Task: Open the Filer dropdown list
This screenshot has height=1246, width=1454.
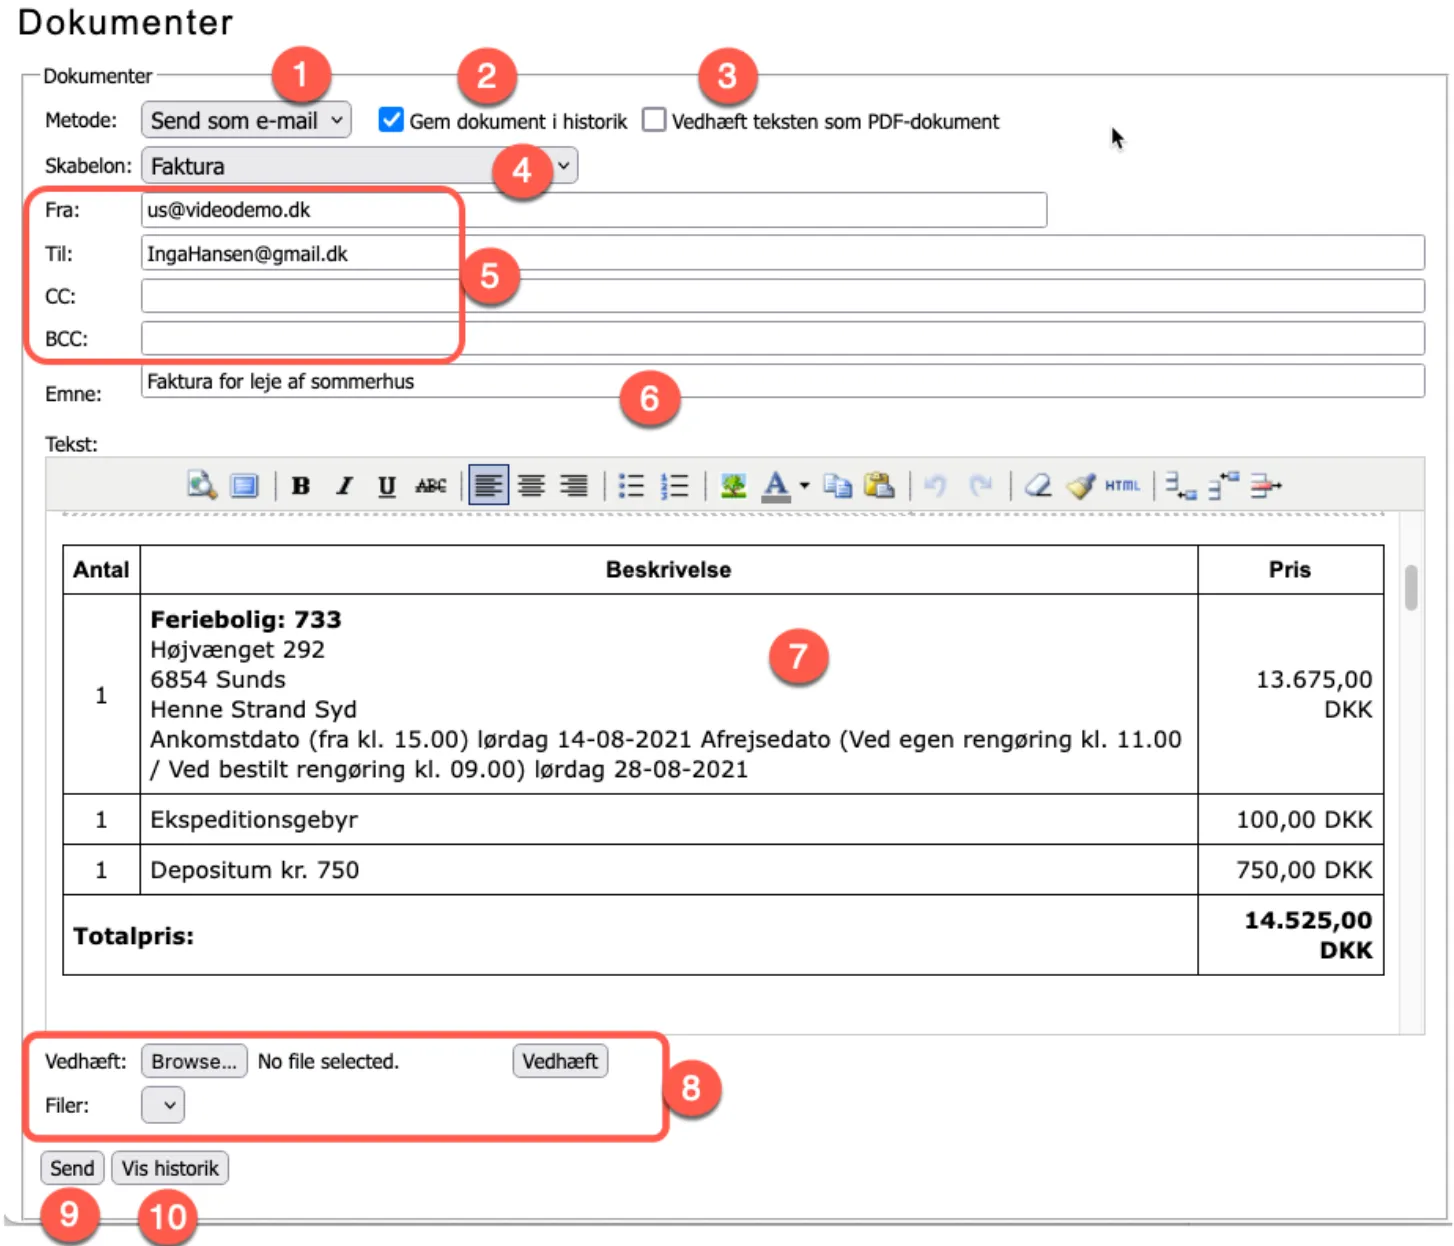Action: coord(163,1105)
